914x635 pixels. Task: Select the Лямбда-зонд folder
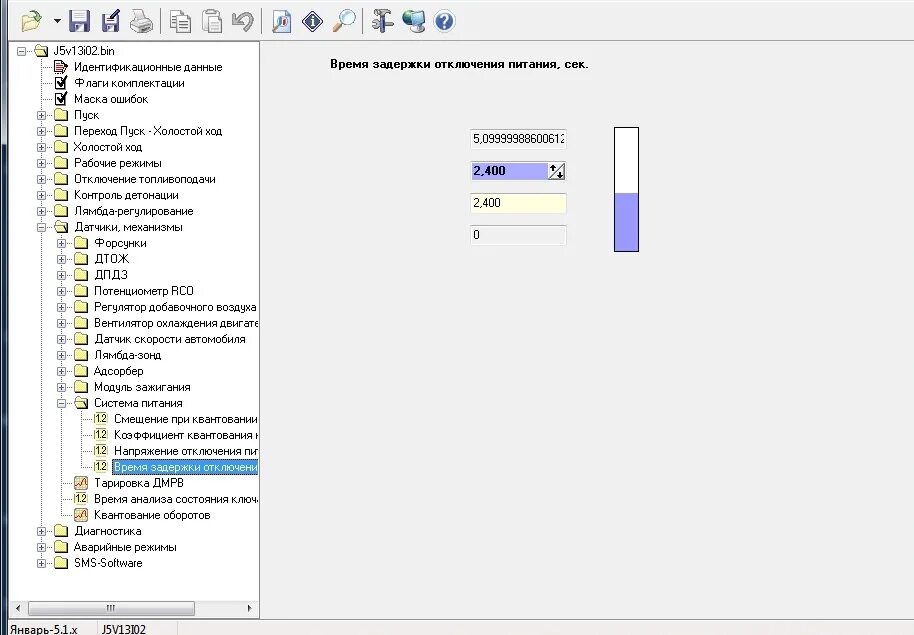[x=127, y=355]
